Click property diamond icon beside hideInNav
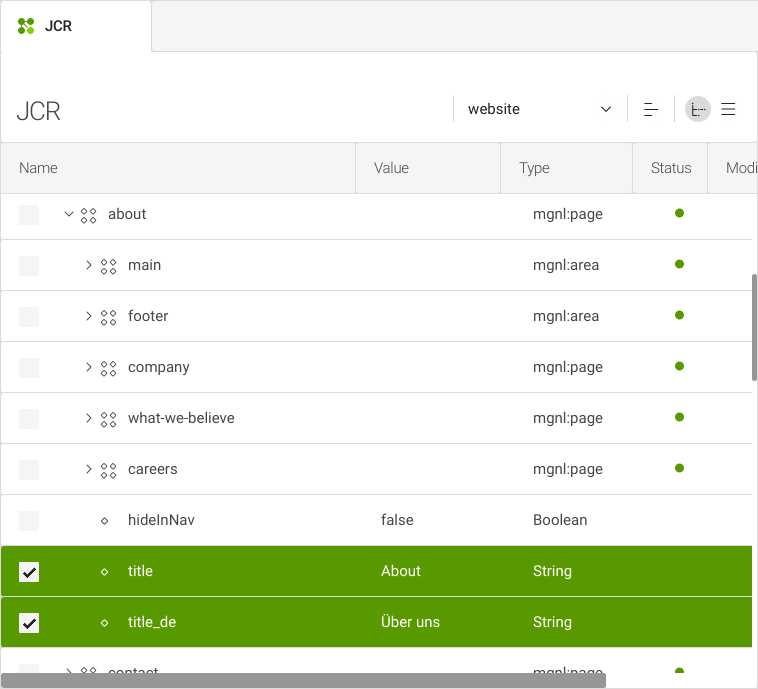The width and height of the screenshot is (758, 689). 104,521
